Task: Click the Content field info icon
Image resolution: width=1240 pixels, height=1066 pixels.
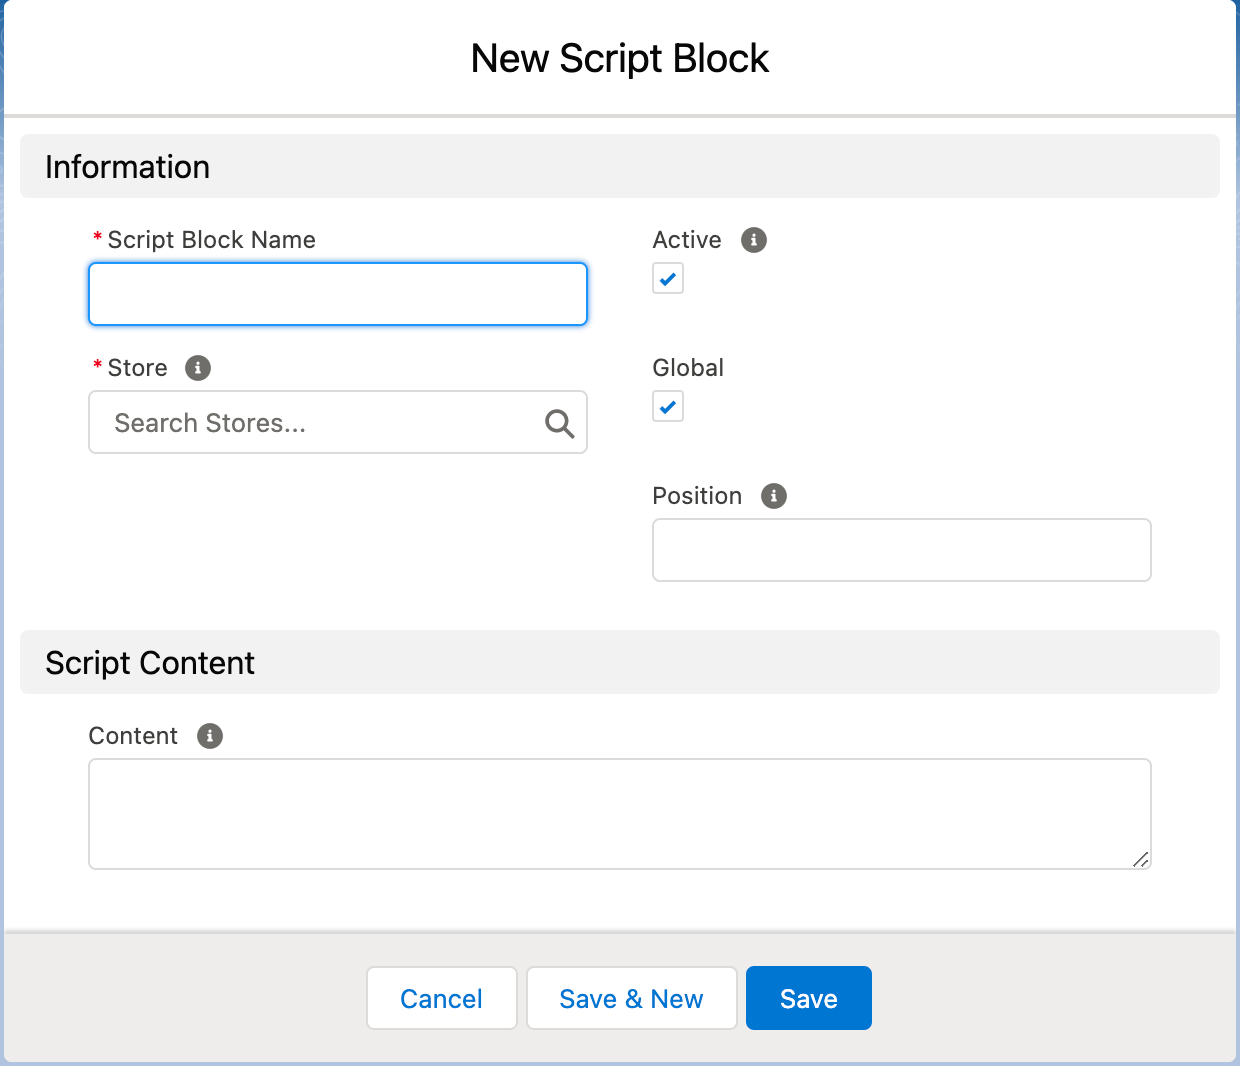Action: coord(209,736)
